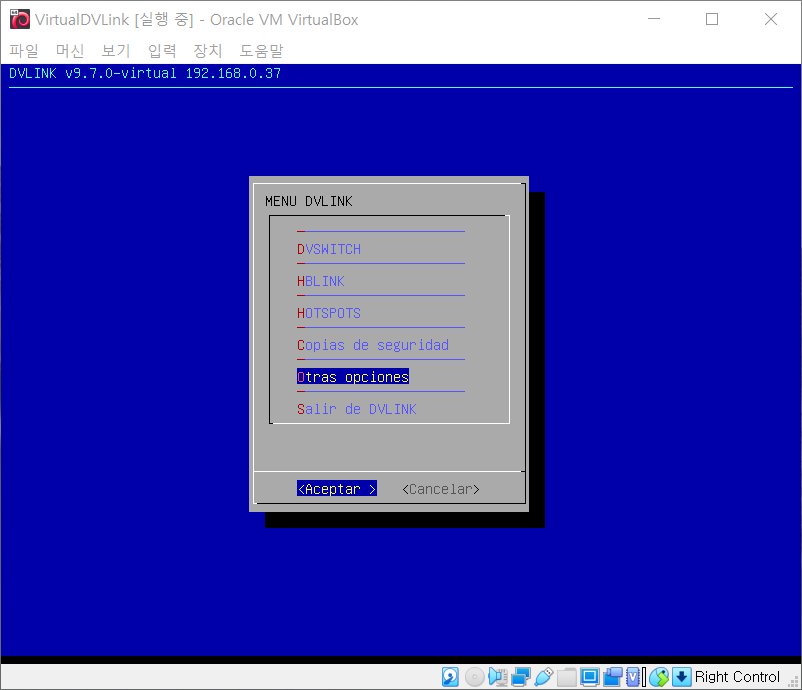Click the Right Control host key label

(x=737, y=677)
